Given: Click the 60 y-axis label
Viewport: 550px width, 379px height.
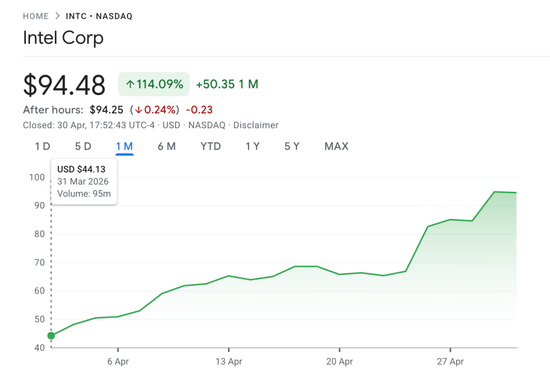Looking at the screenshot, I should click(40, 291).
